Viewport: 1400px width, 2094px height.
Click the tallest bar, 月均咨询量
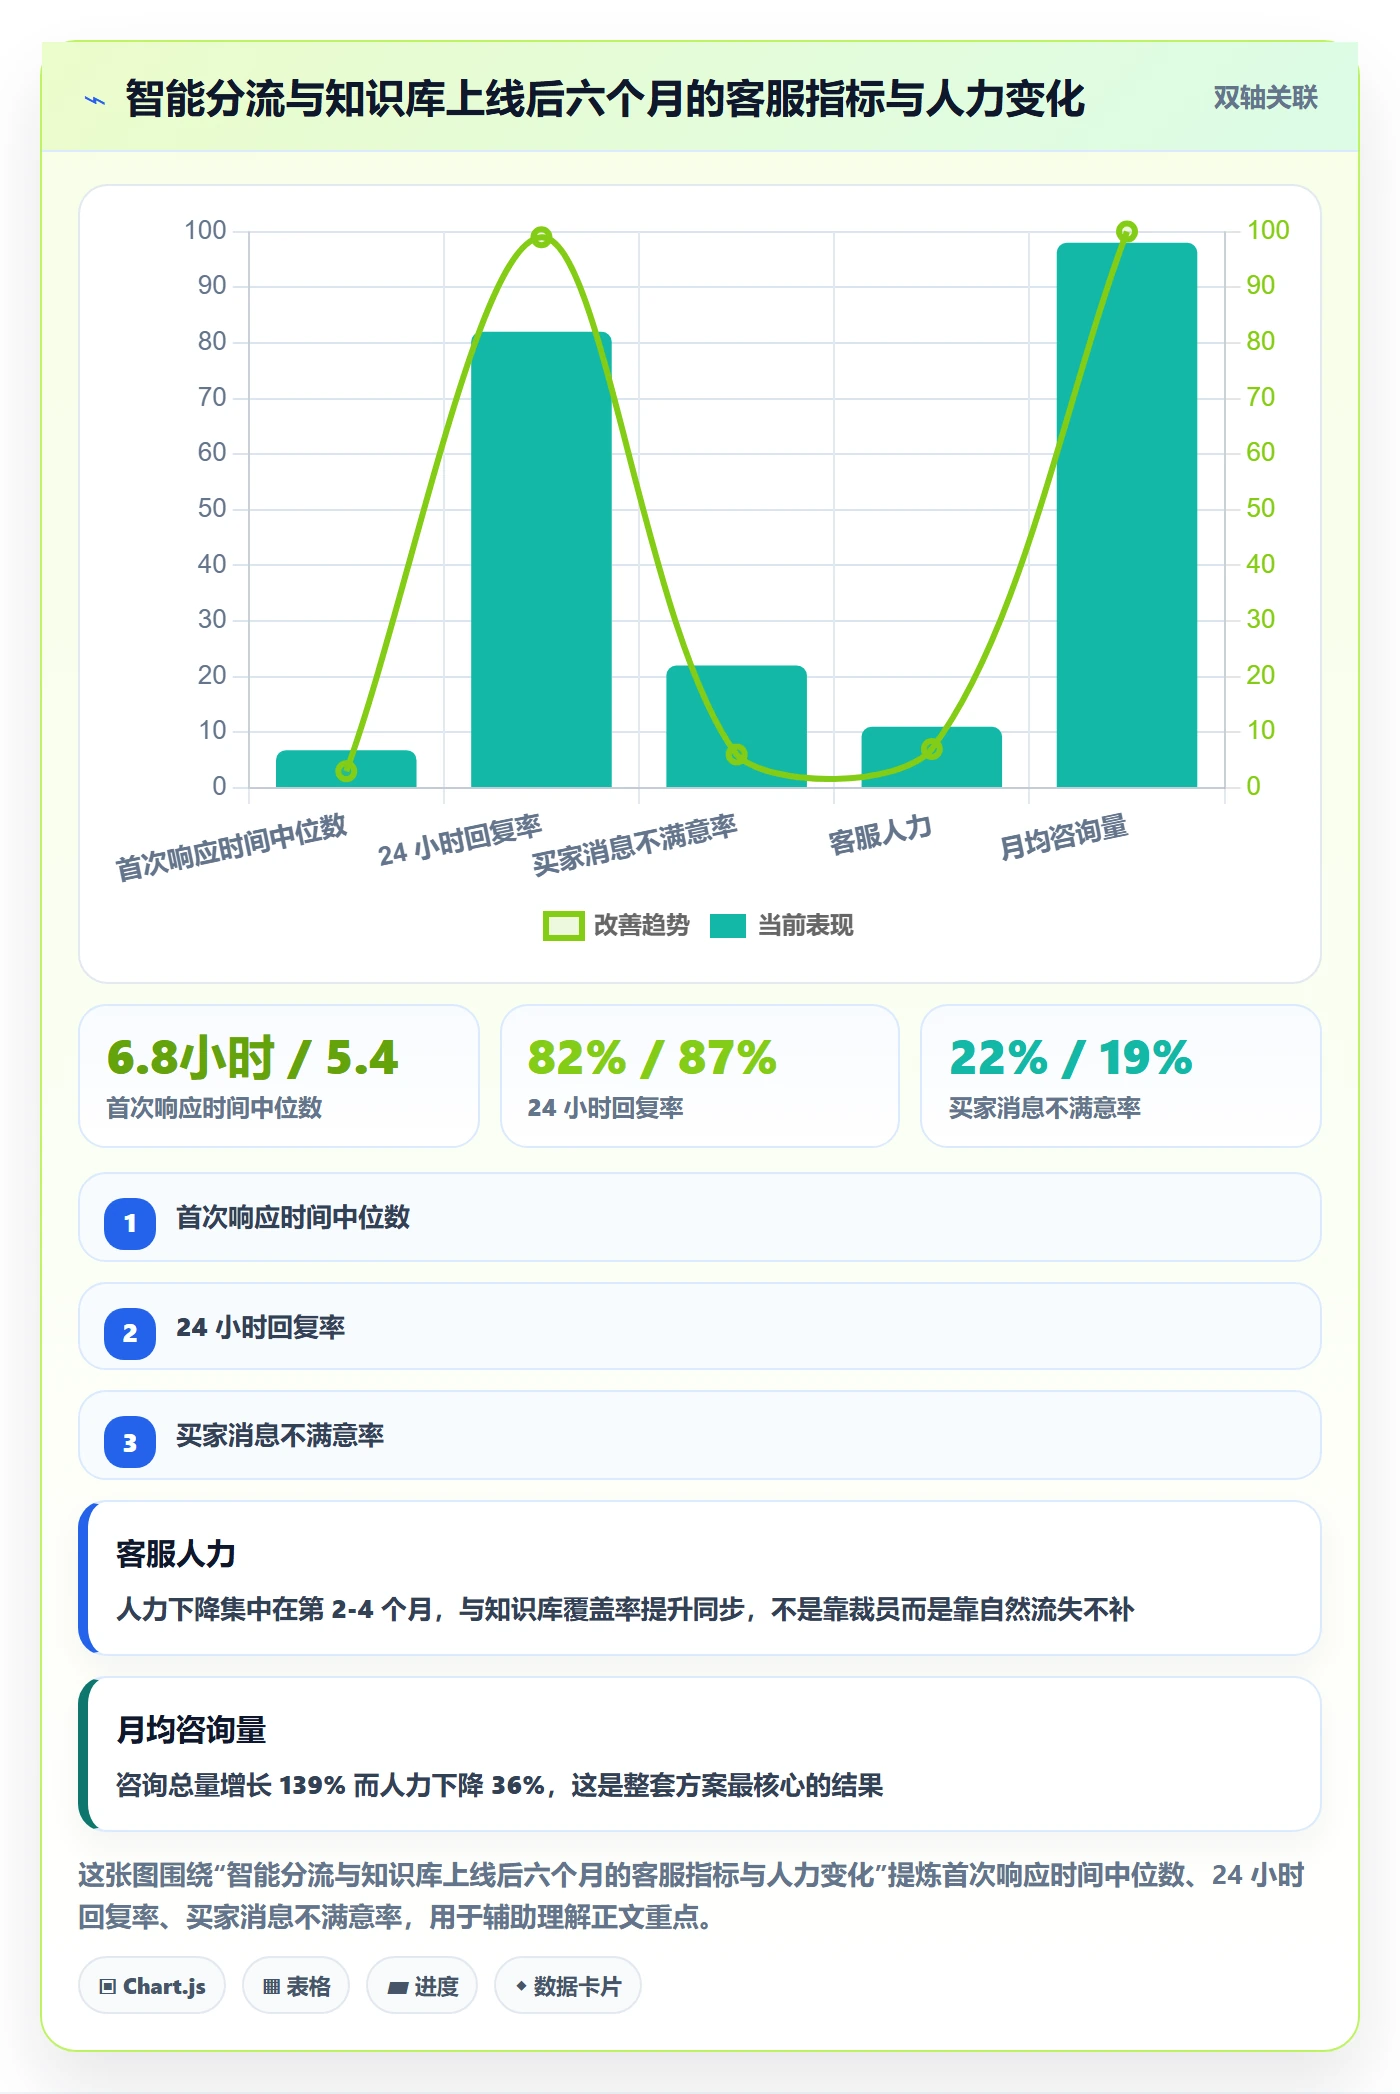(1127, 515)
